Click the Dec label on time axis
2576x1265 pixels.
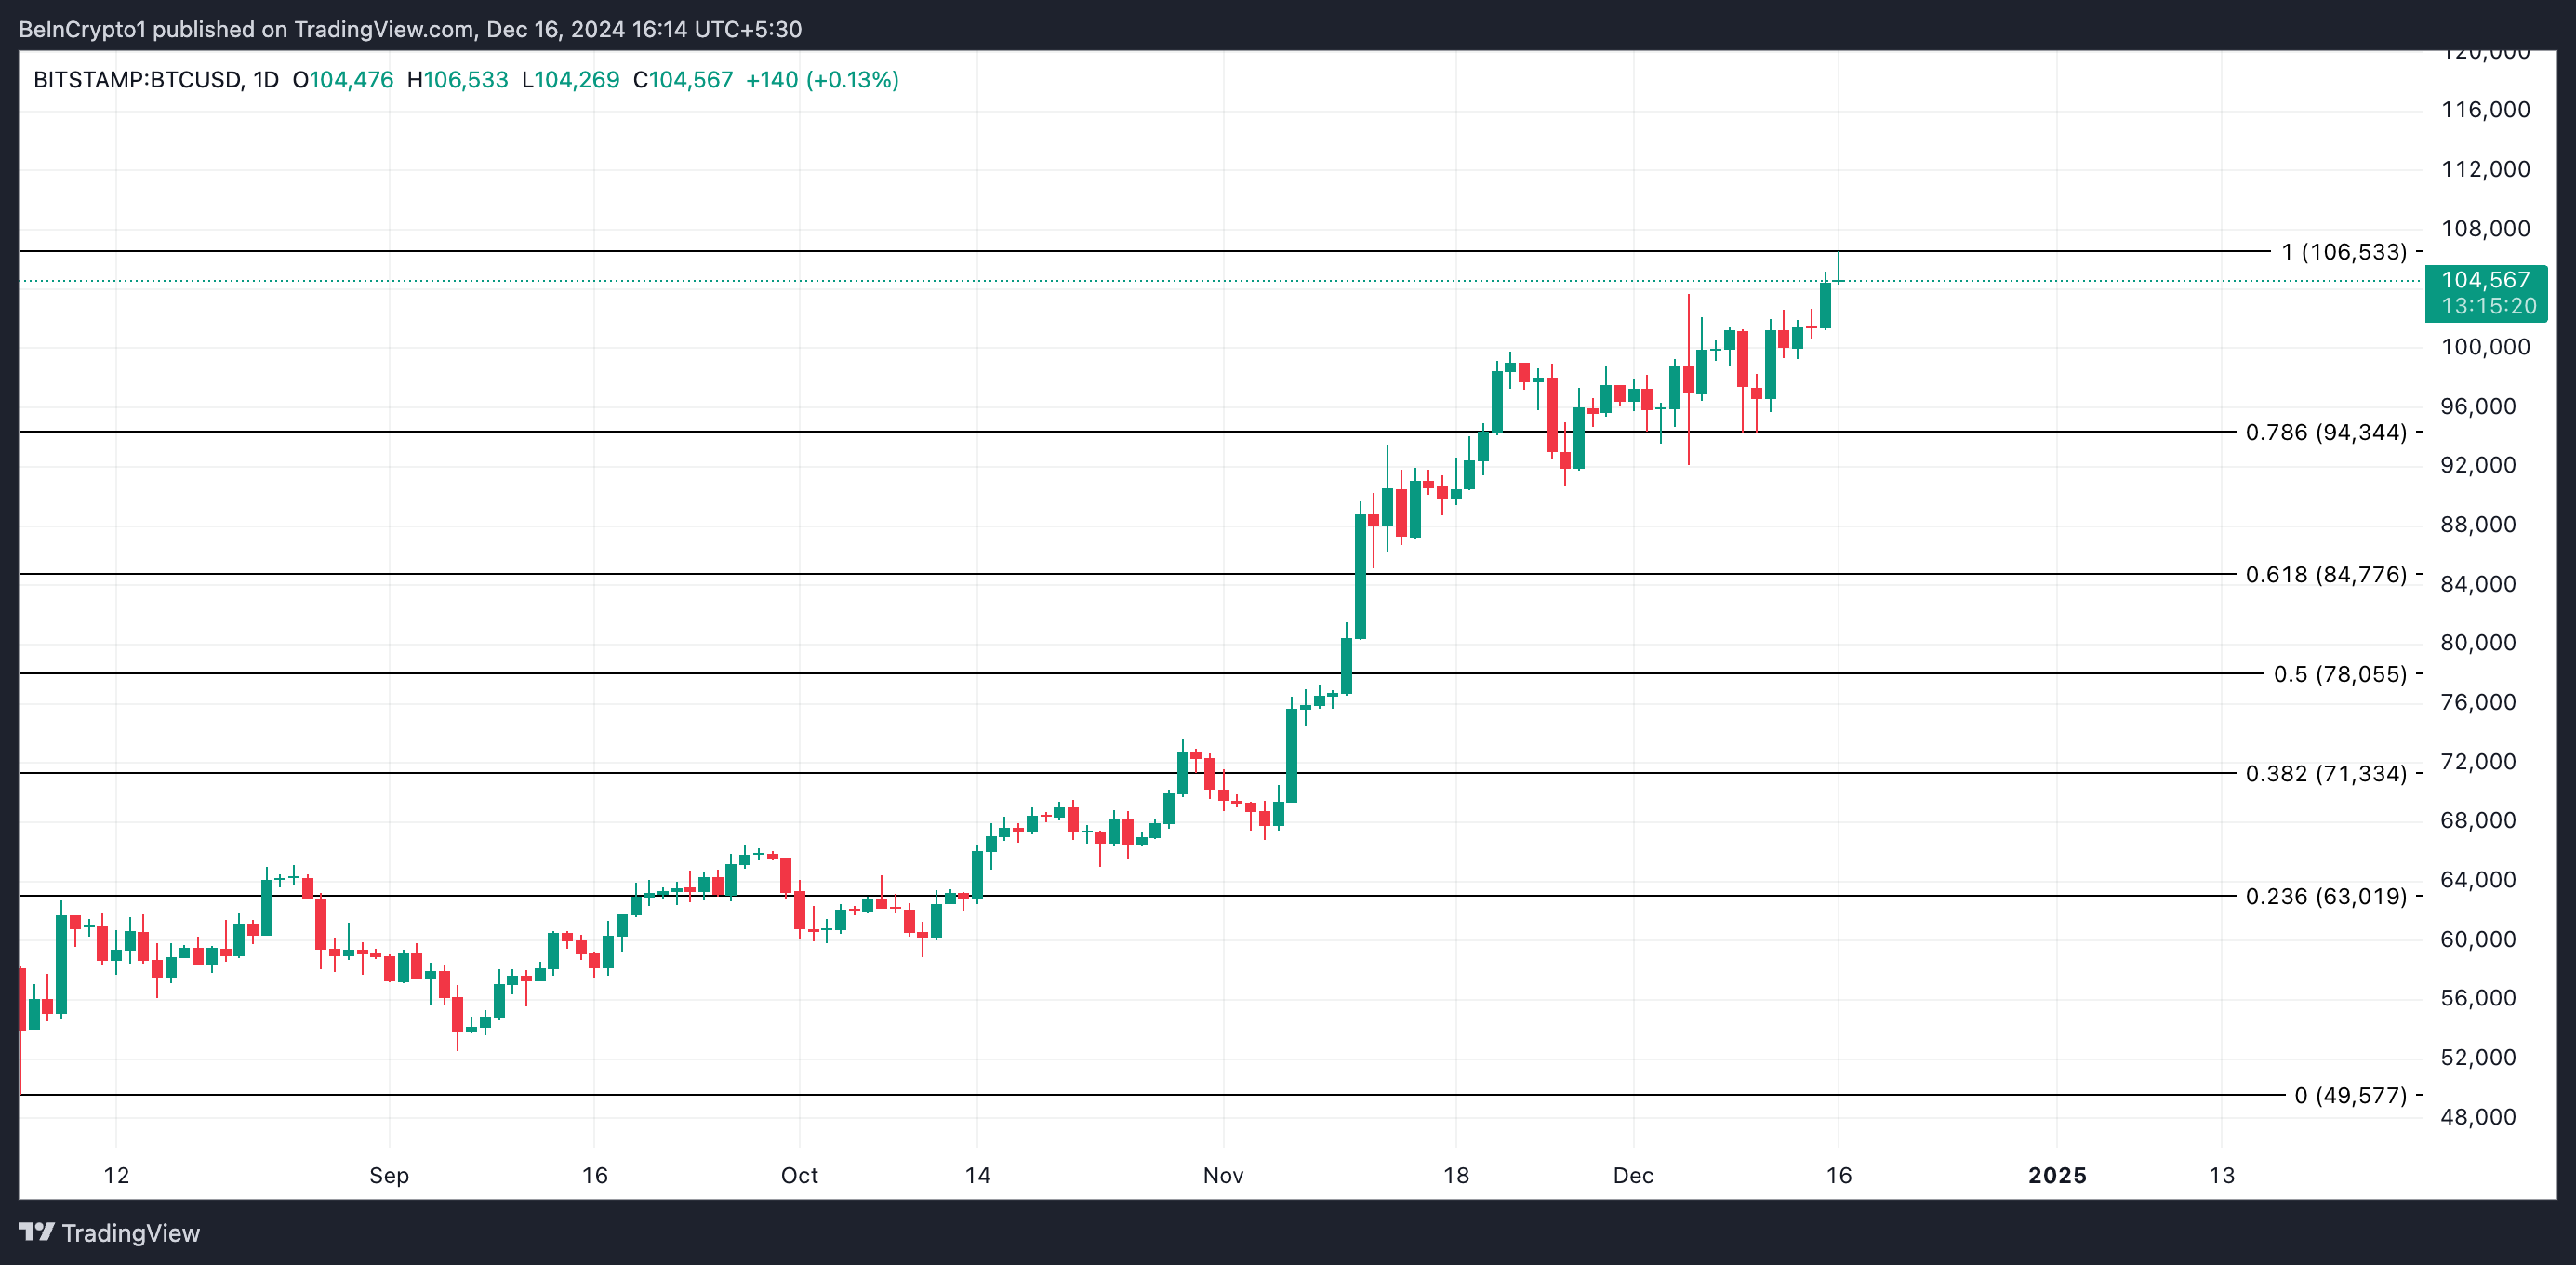[1632, 1175]
